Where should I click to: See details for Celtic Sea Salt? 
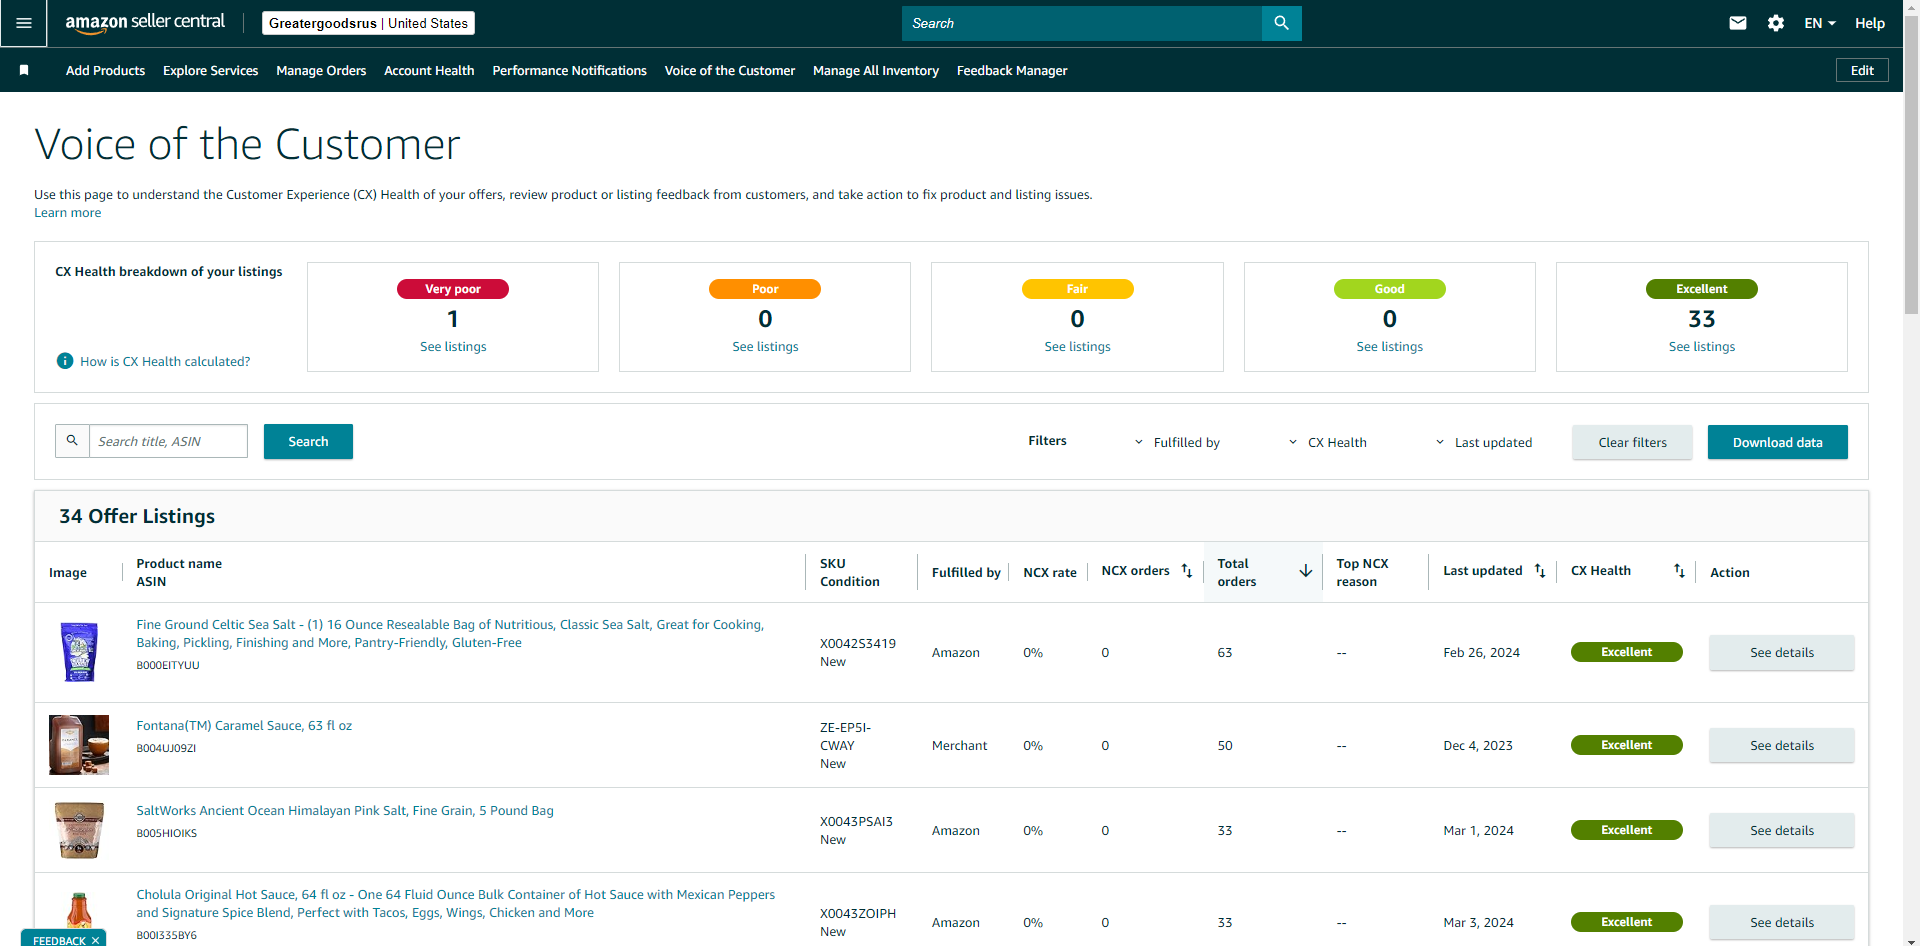[x=1781, y=652]
